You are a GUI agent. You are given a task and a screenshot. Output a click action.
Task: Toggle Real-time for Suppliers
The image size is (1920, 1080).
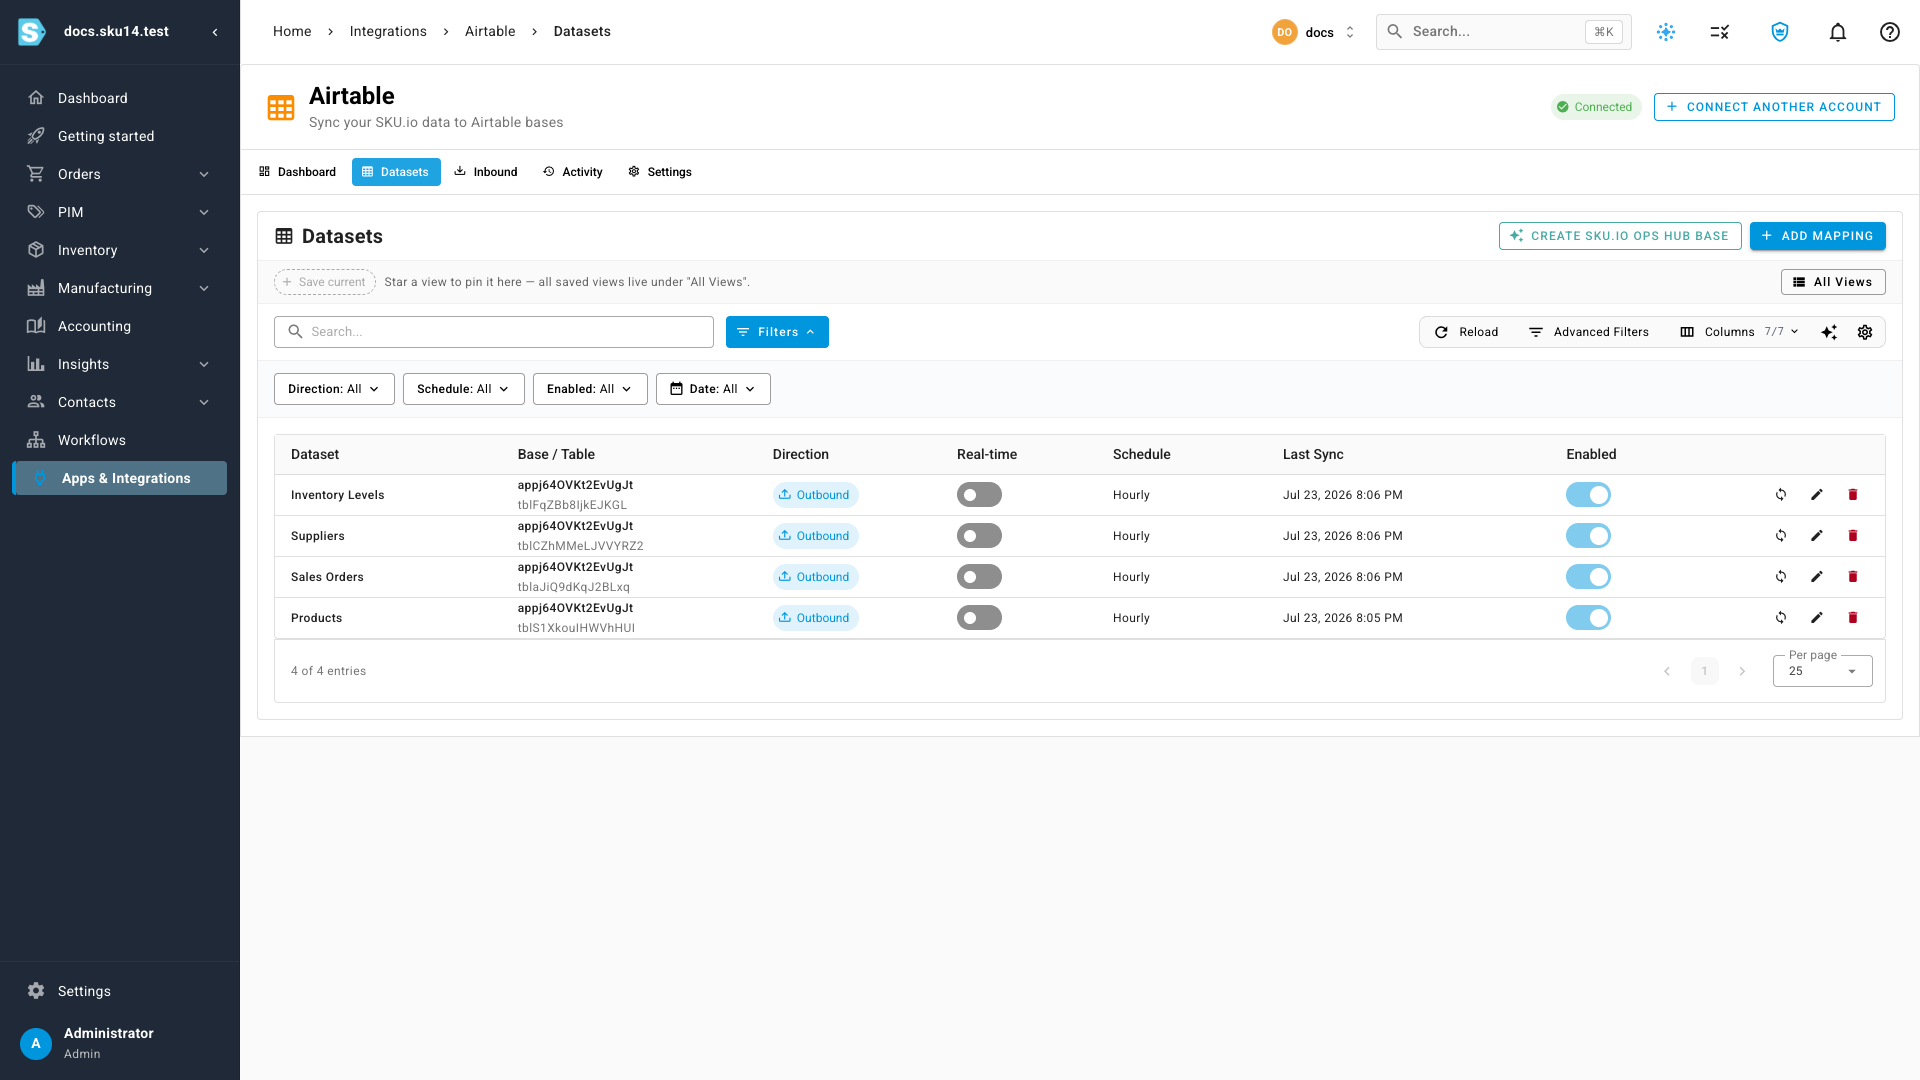pos(979,536)
